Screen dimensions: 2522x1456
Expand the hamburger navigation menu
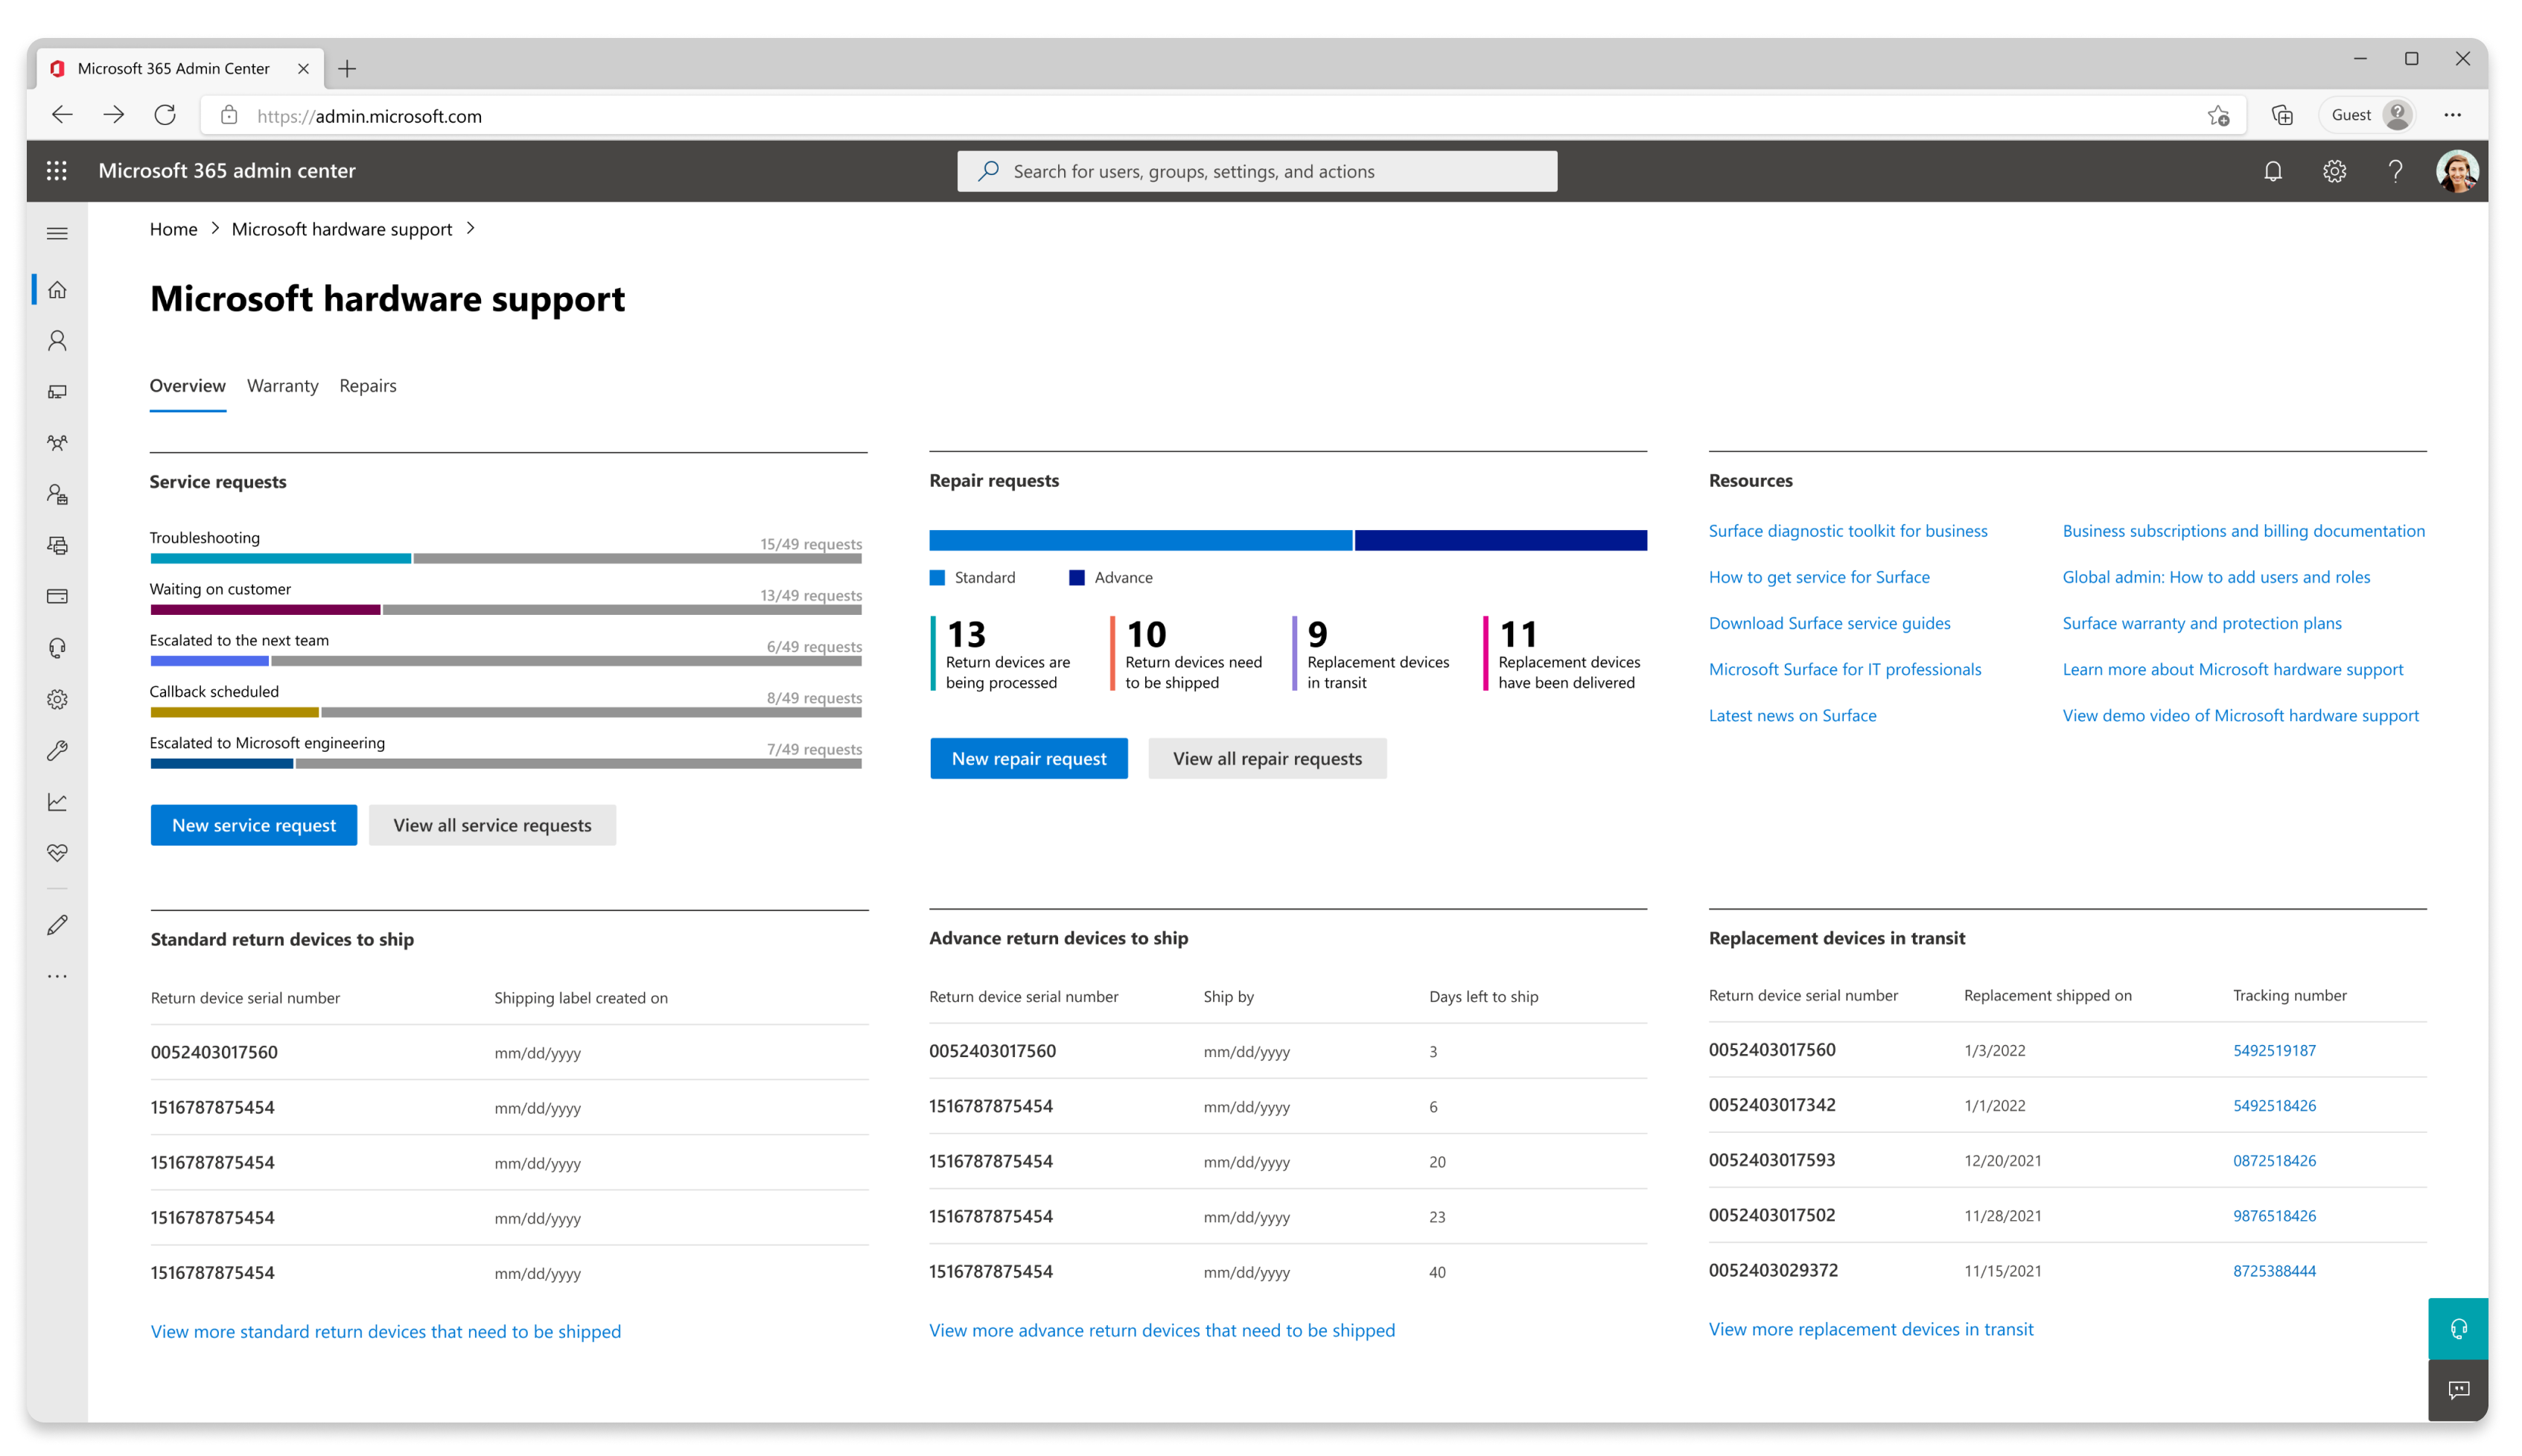pos(57,234)
